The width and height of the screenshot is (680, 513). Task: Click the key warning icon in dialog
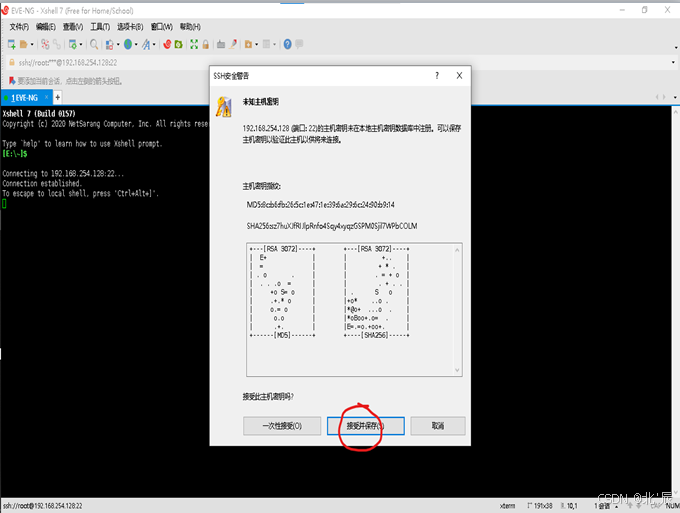(x=224, y=107)
